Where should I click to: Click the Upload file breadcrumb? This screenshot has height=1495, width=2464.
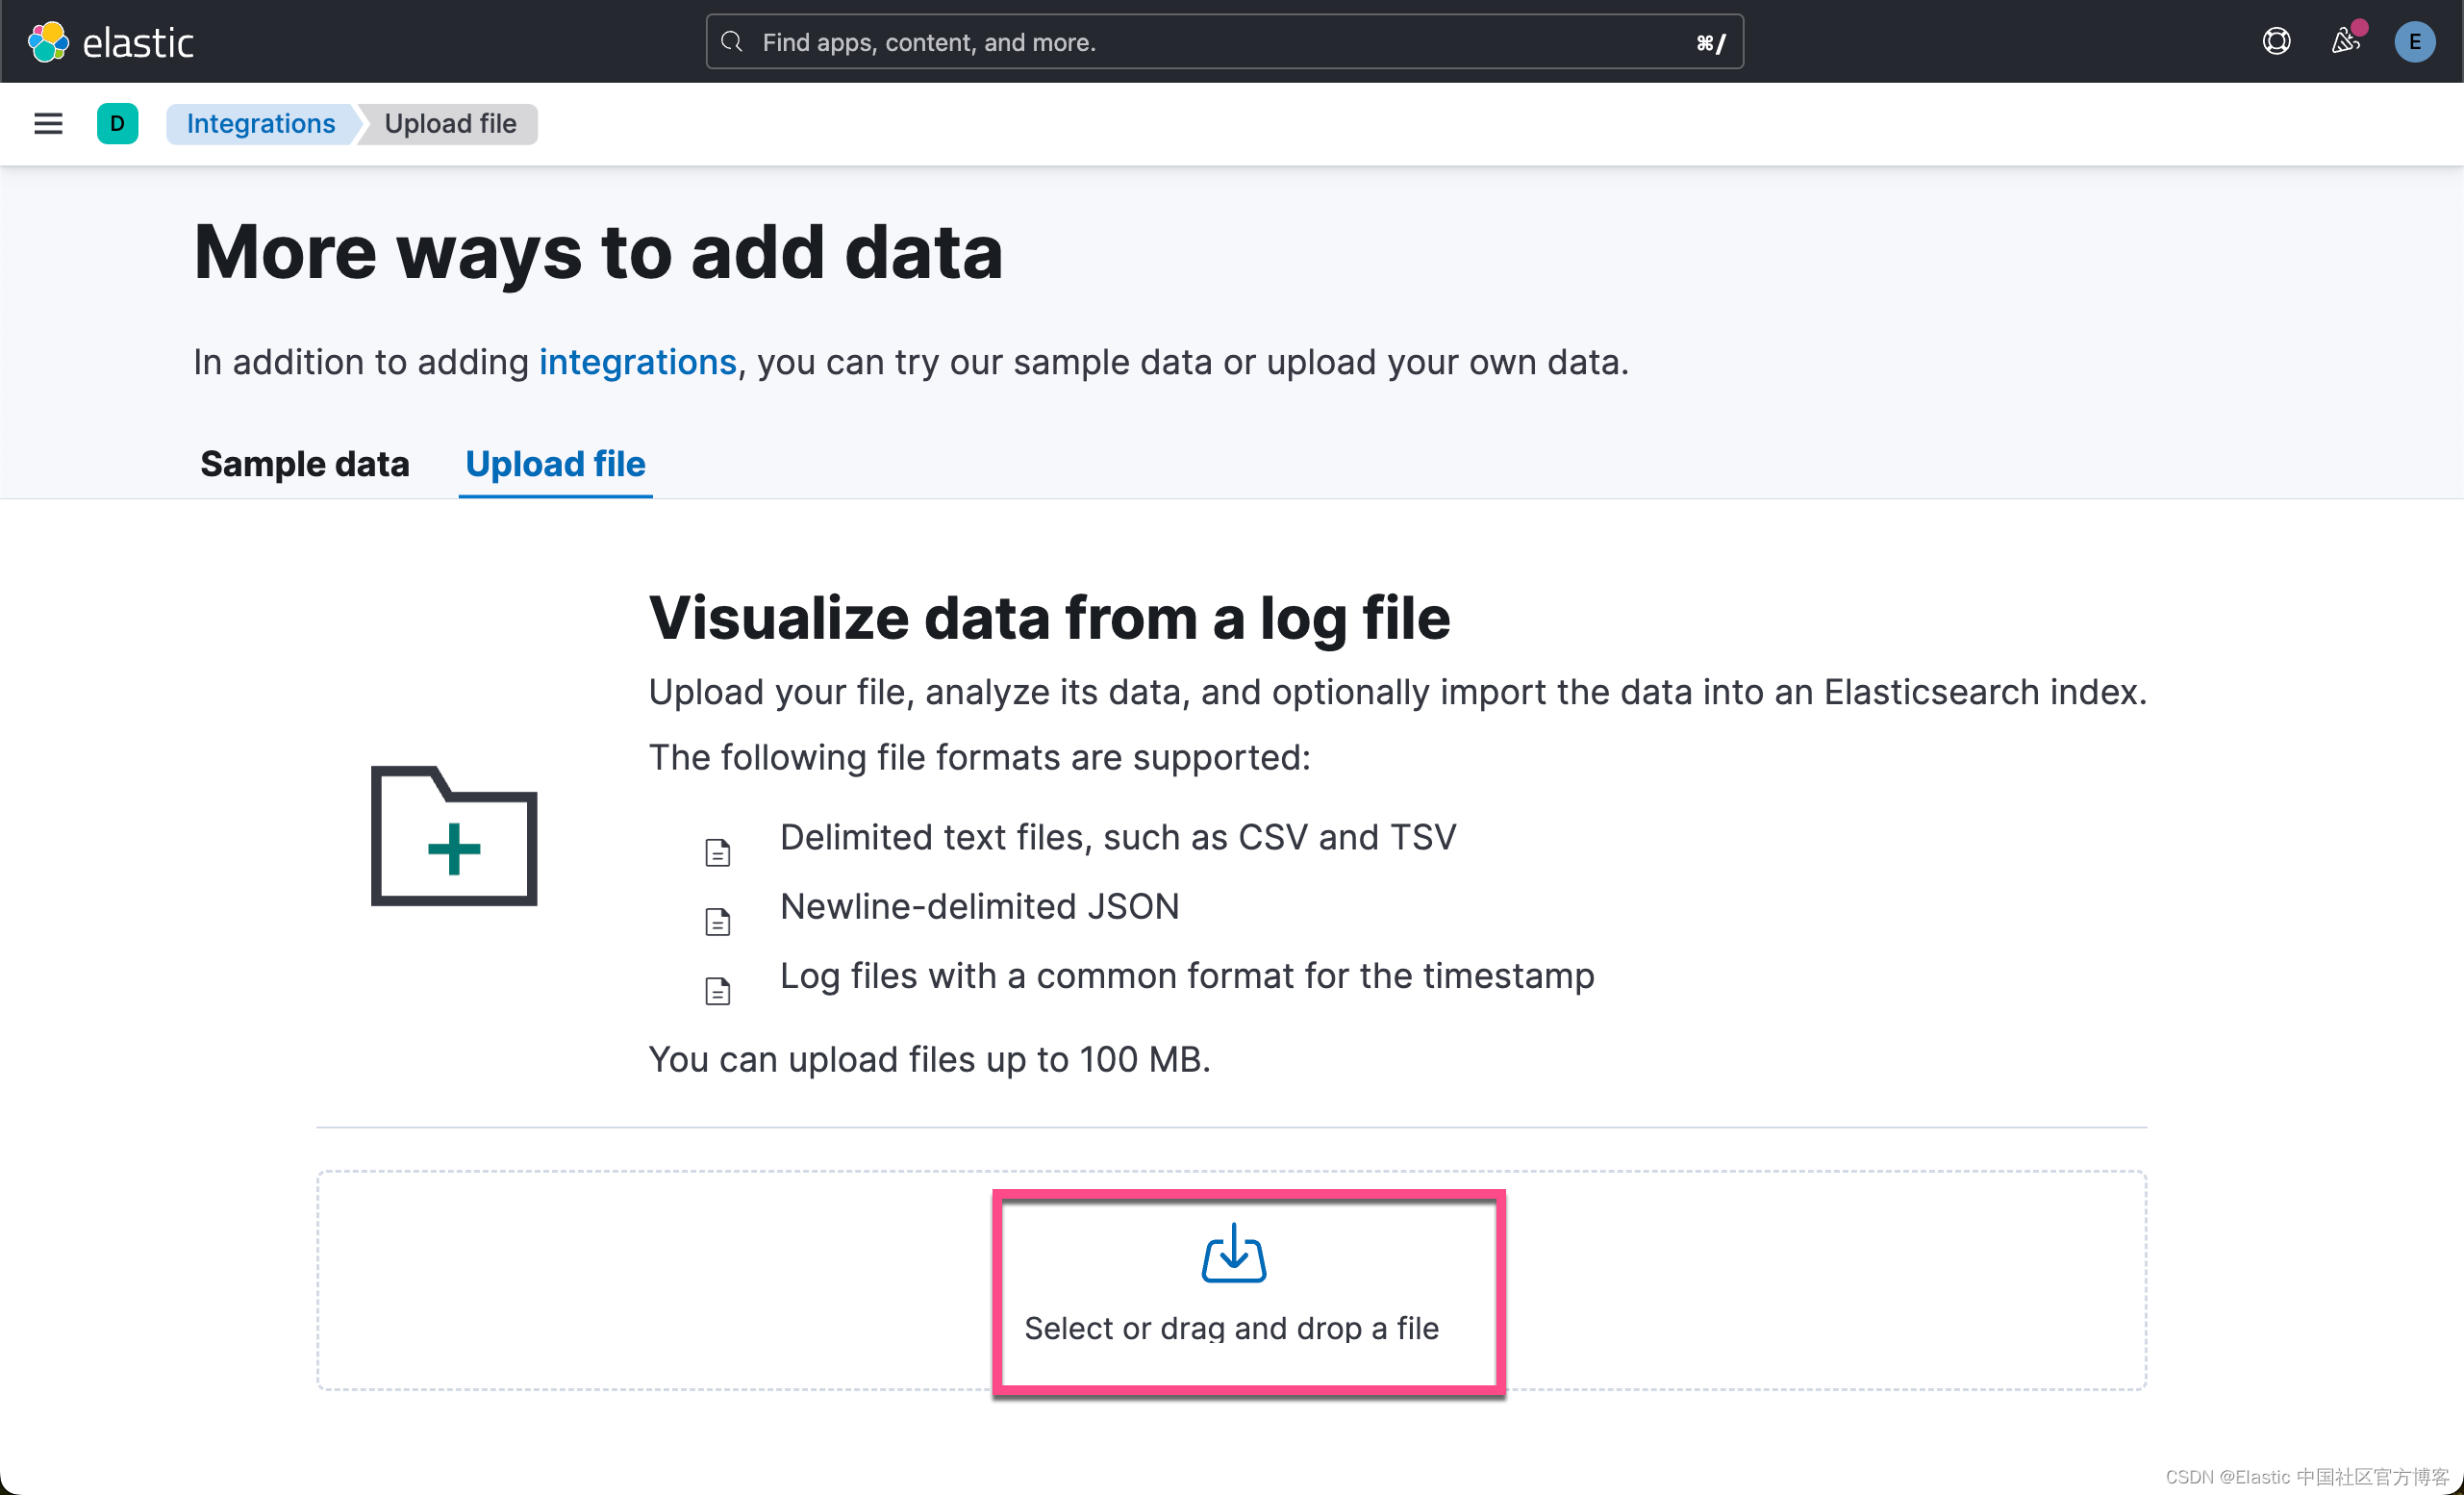[x=449, y=123]
